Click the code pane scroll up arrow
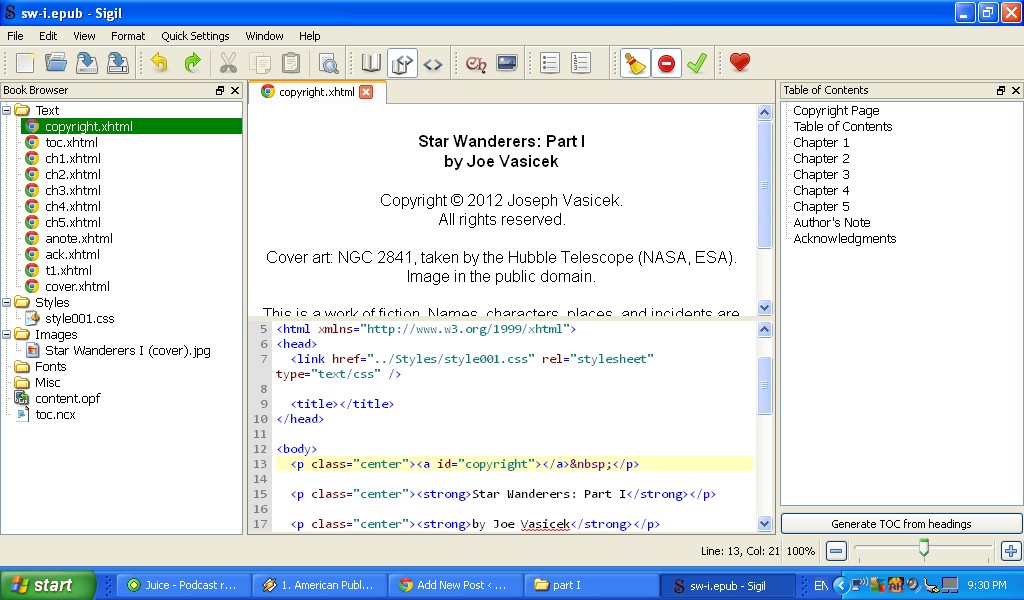The image size is (1024, 600). tap(764, 329)
